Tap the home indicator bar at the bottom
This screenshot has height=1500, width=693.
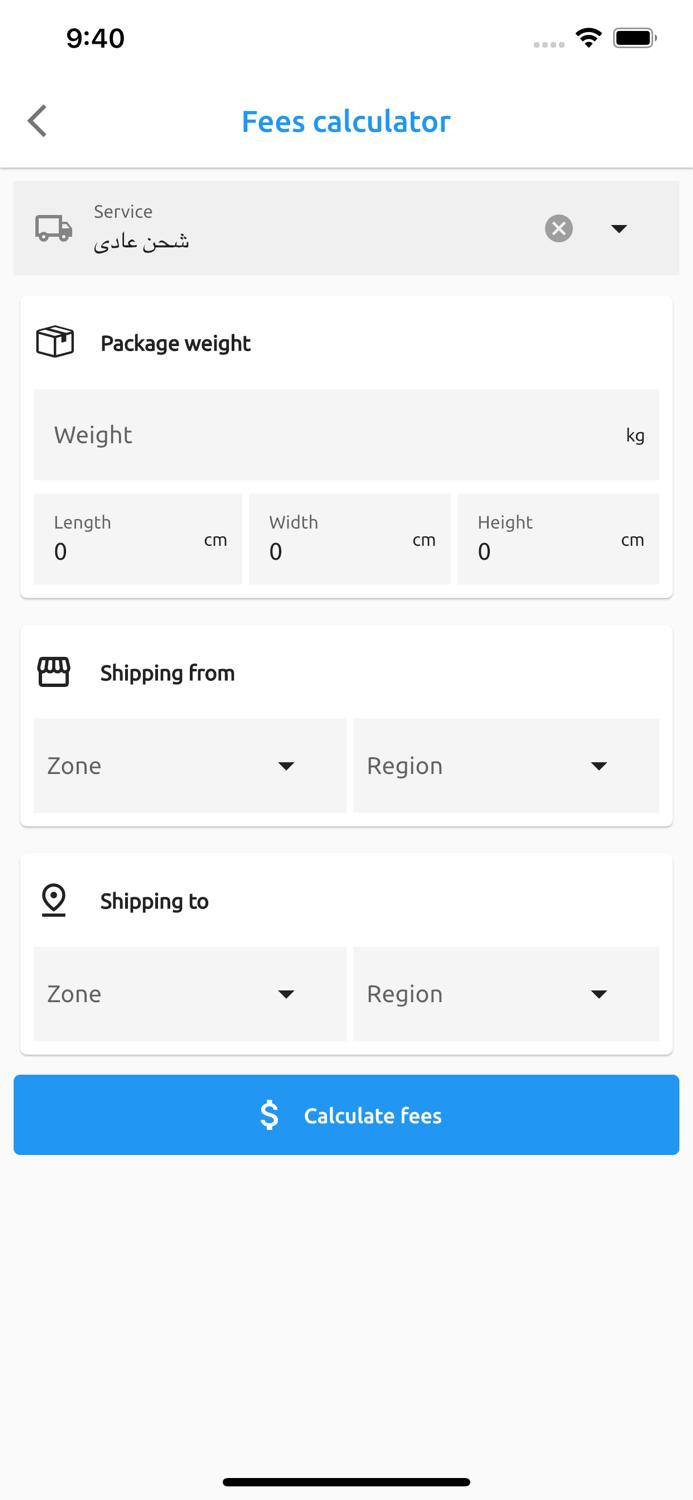[346, 1482]
